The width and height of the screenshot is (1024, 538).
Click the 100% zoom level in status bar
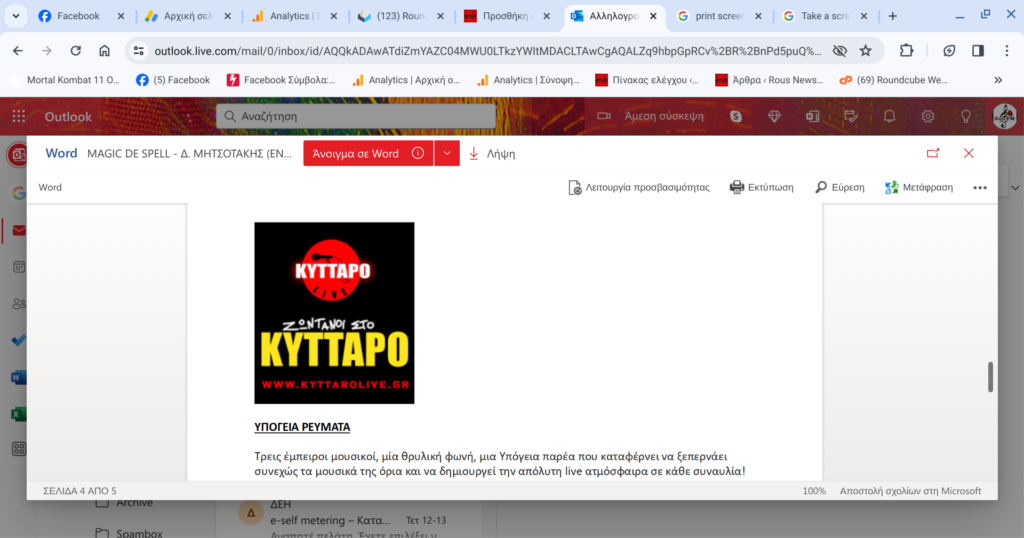coord(814,491)
